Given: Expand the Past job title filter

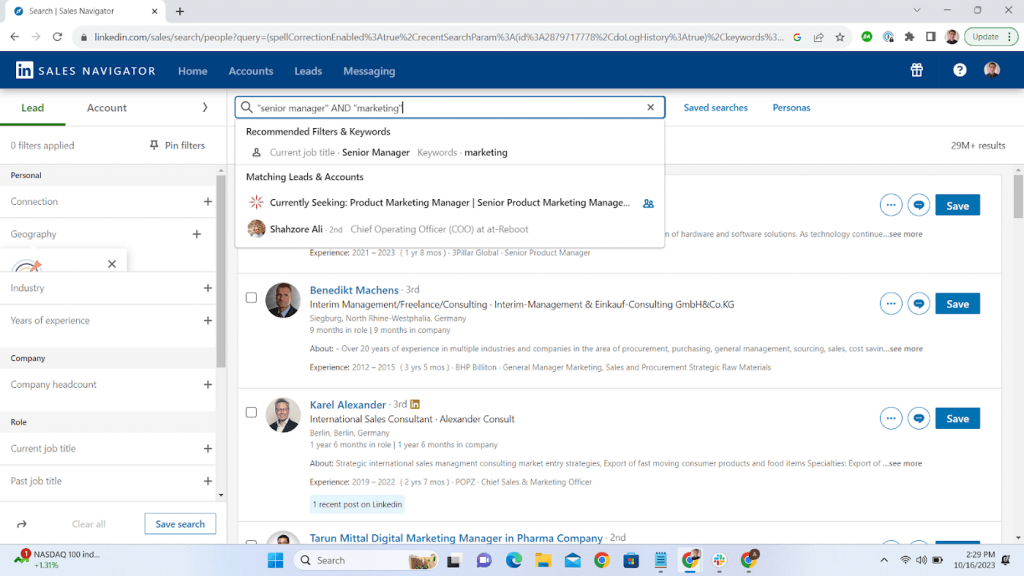Looking at the screenshot, I should pyautogui.click(x=208, y=481).
